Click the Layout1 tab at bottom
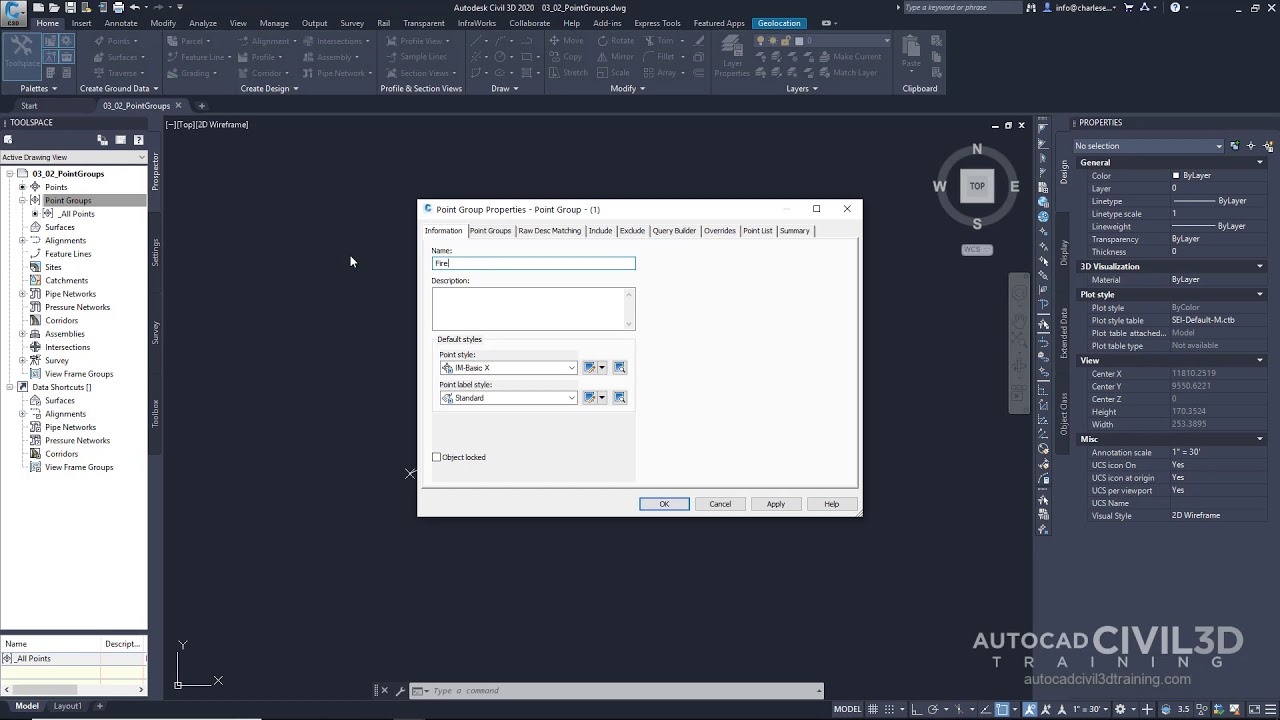Screen dimensions: 1280x720 click(x=67, y=706)
